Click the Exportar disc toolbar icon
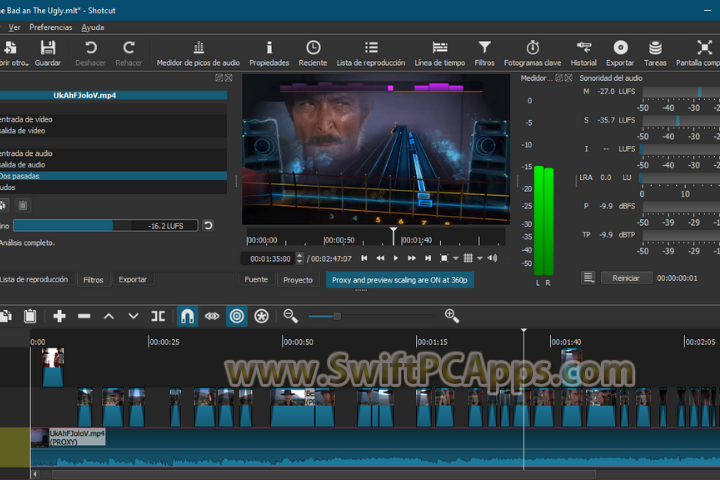Viewport: 720px width, 480px height. [x=620, y=48]
